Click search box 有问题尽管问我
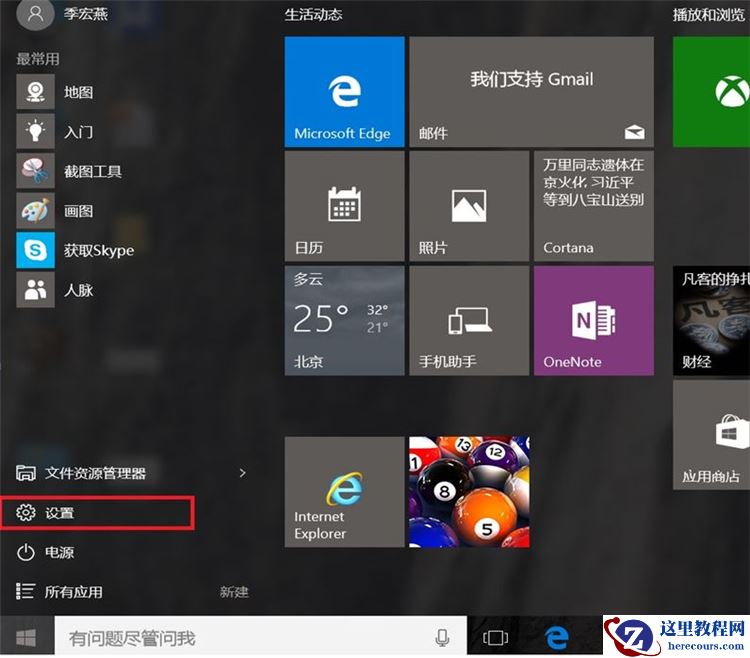 261,637
